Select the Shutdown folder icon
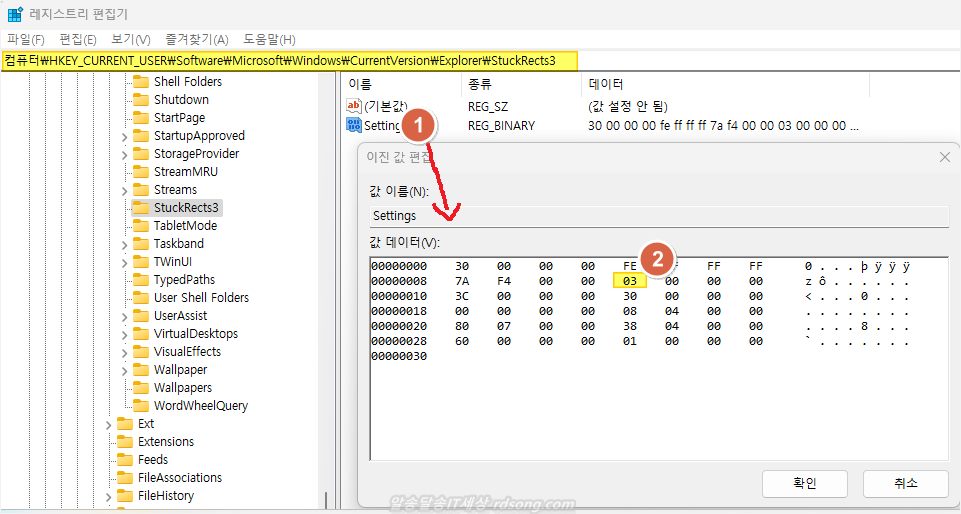 [x=141, y=100]
